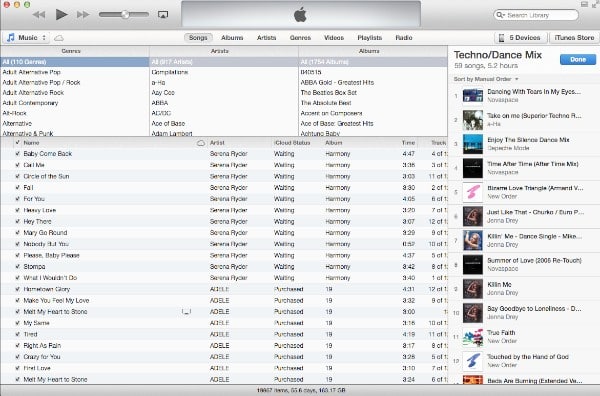Screen dimensions: 600x396
Task: Uncheck the Stompa song checkbox
Action: coord(17,266)
